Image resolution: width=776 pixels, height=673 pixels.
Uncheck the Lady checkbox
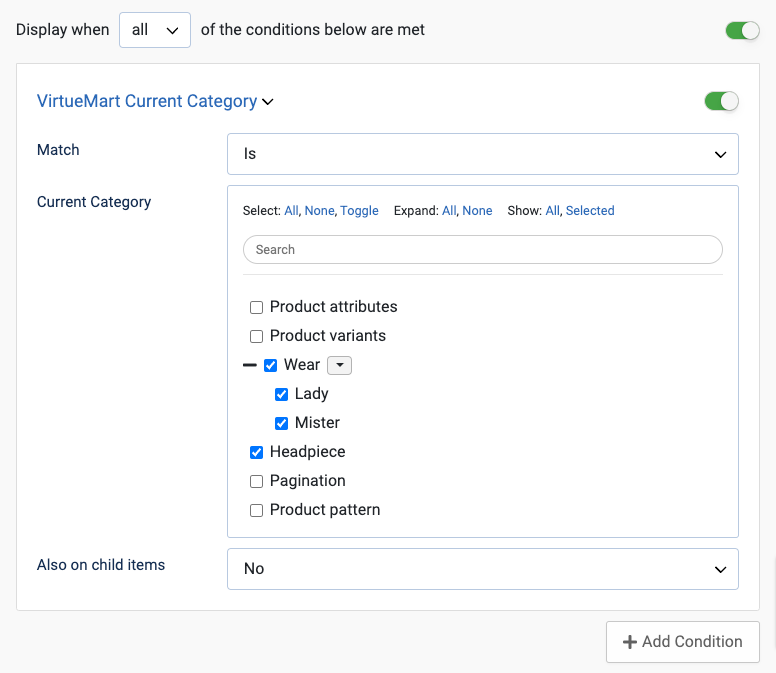click(x=281, y=394)
